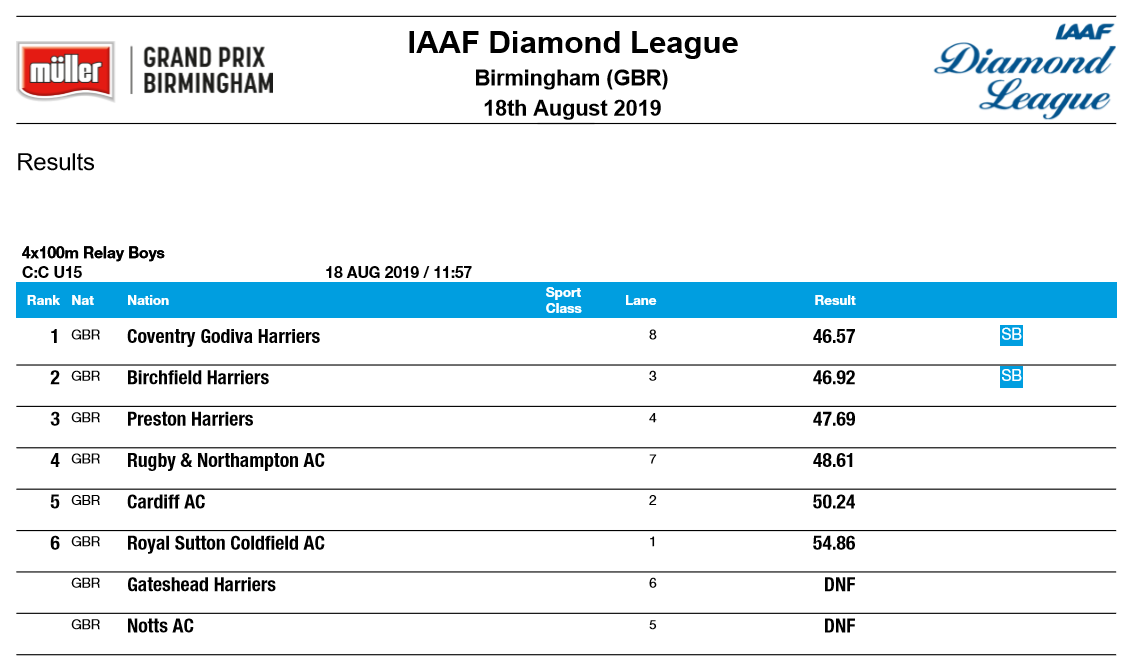Click the SB badge for Birchfield Harriers

(1011, 376)
